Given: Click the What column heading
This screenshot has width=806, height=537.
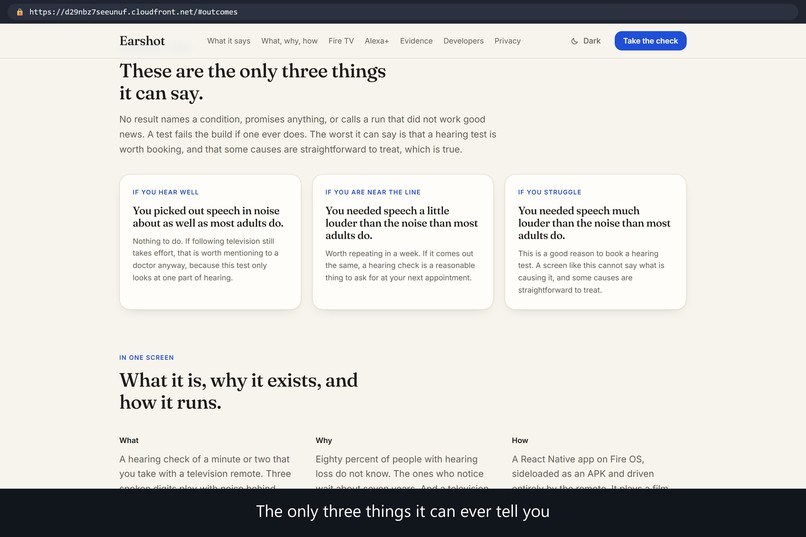Looking at the screenshot, I should (129, 440).
